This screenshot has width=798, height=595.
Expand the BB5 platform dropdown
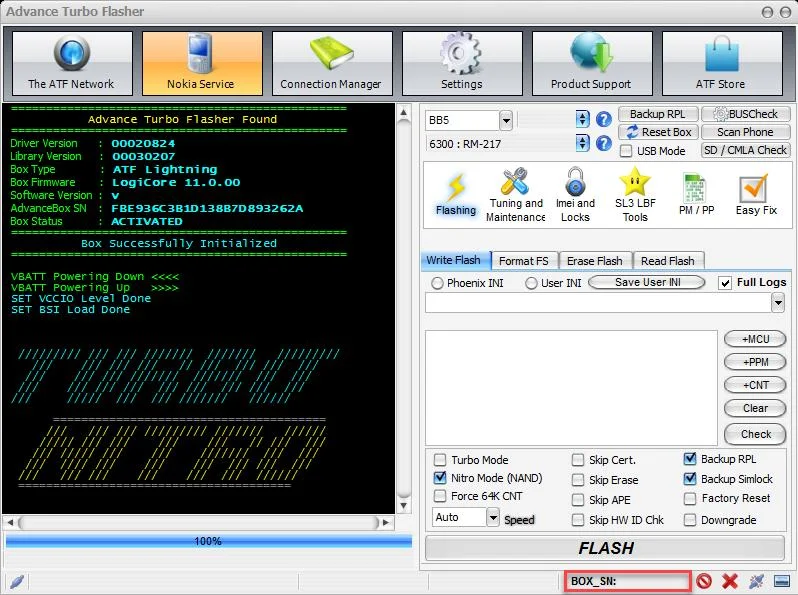click(505, 120)
